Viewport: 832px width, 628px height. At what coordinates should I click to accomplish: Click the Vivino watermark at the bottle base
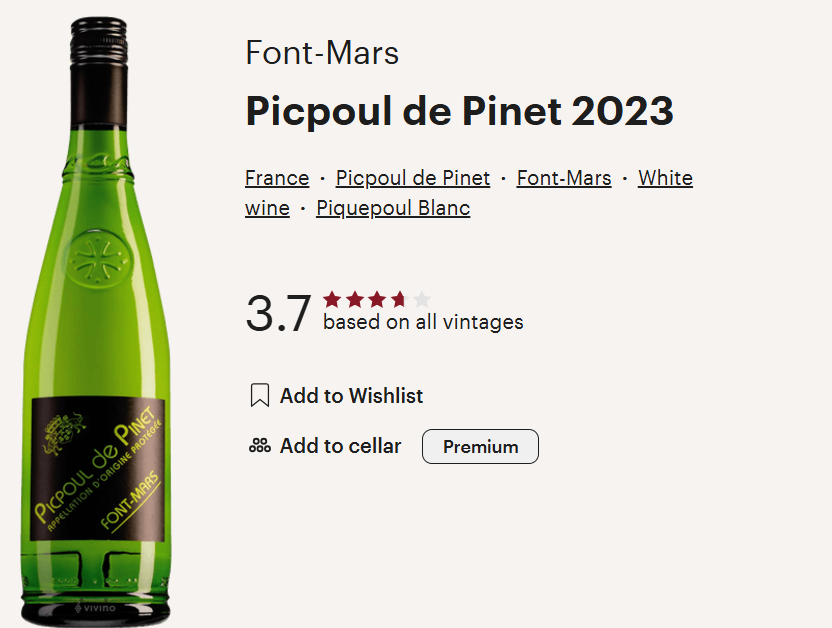[x=94, y=608]
